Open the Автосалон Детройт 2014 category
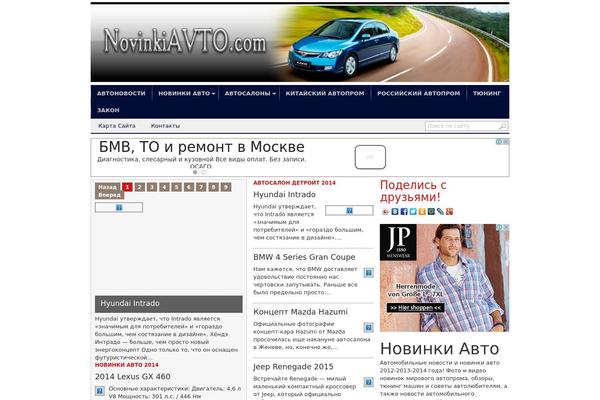 (x=294, y=183)
